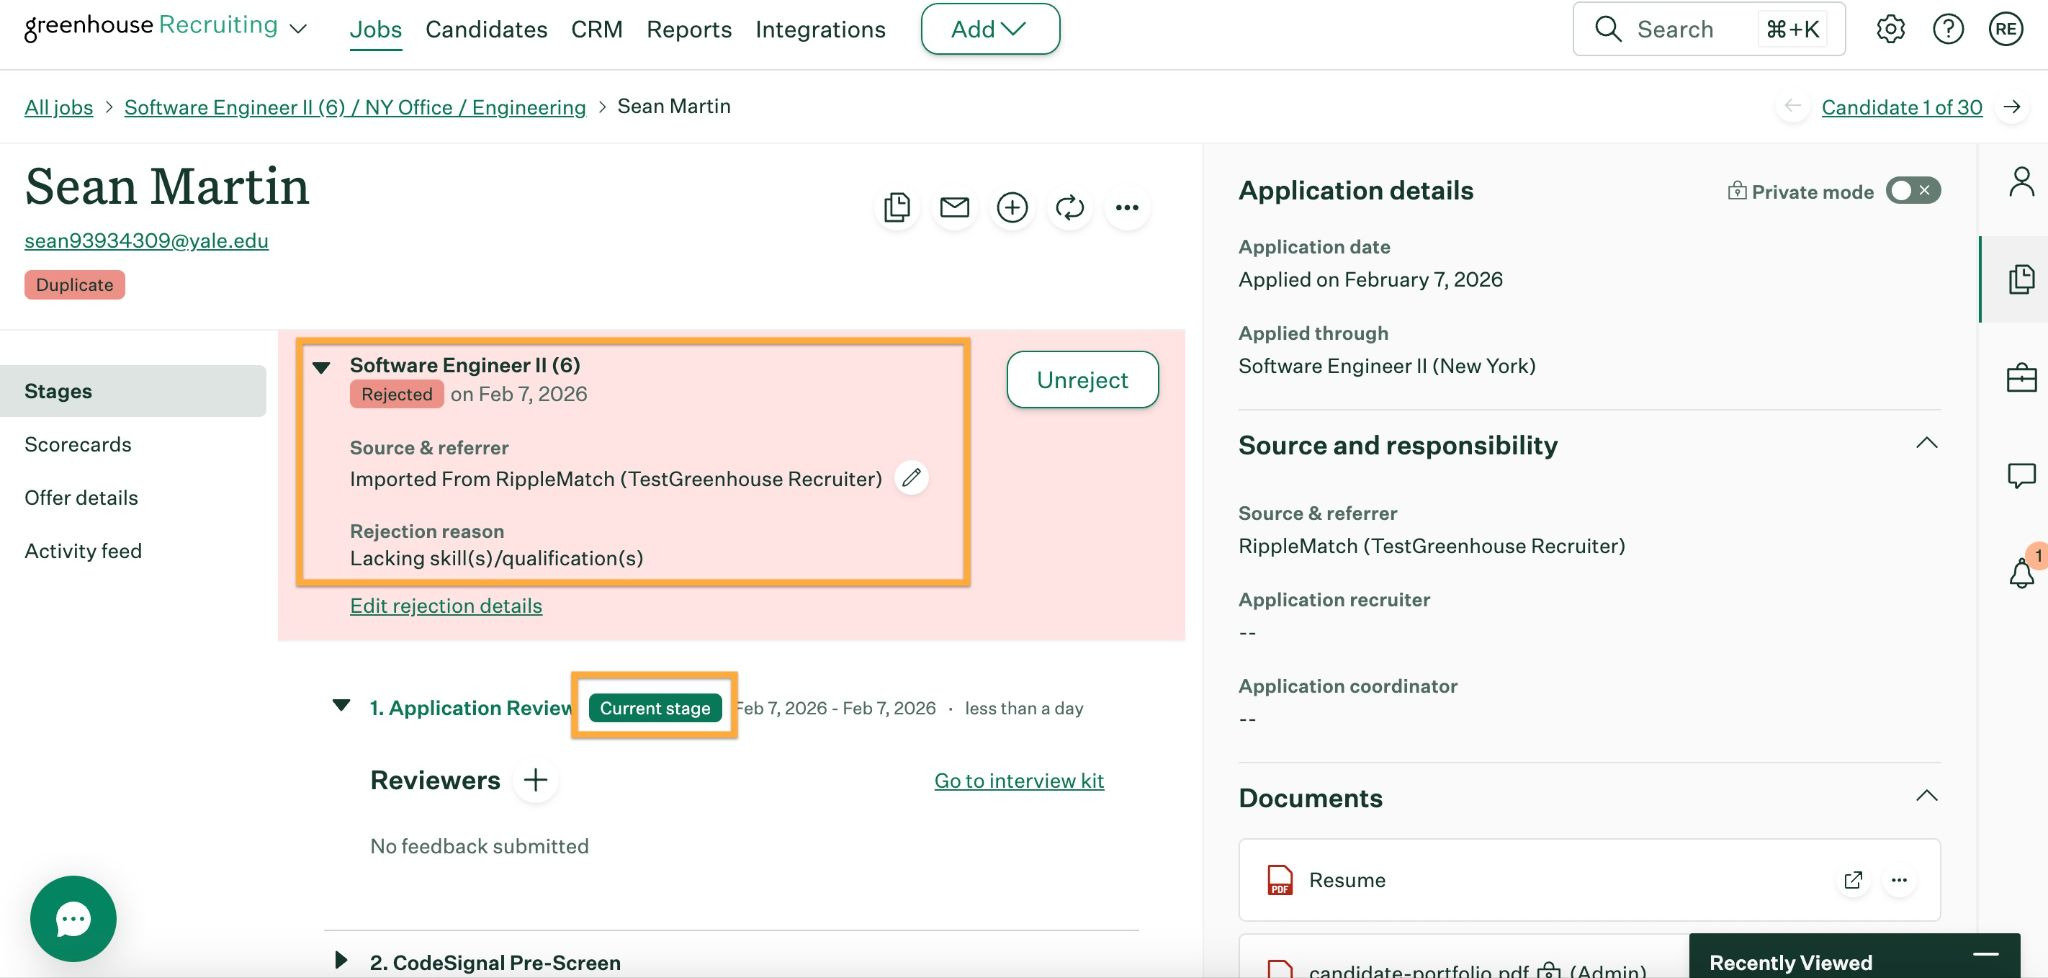
Task: Click the candidate email address link
Action: (x=146, y=241)
